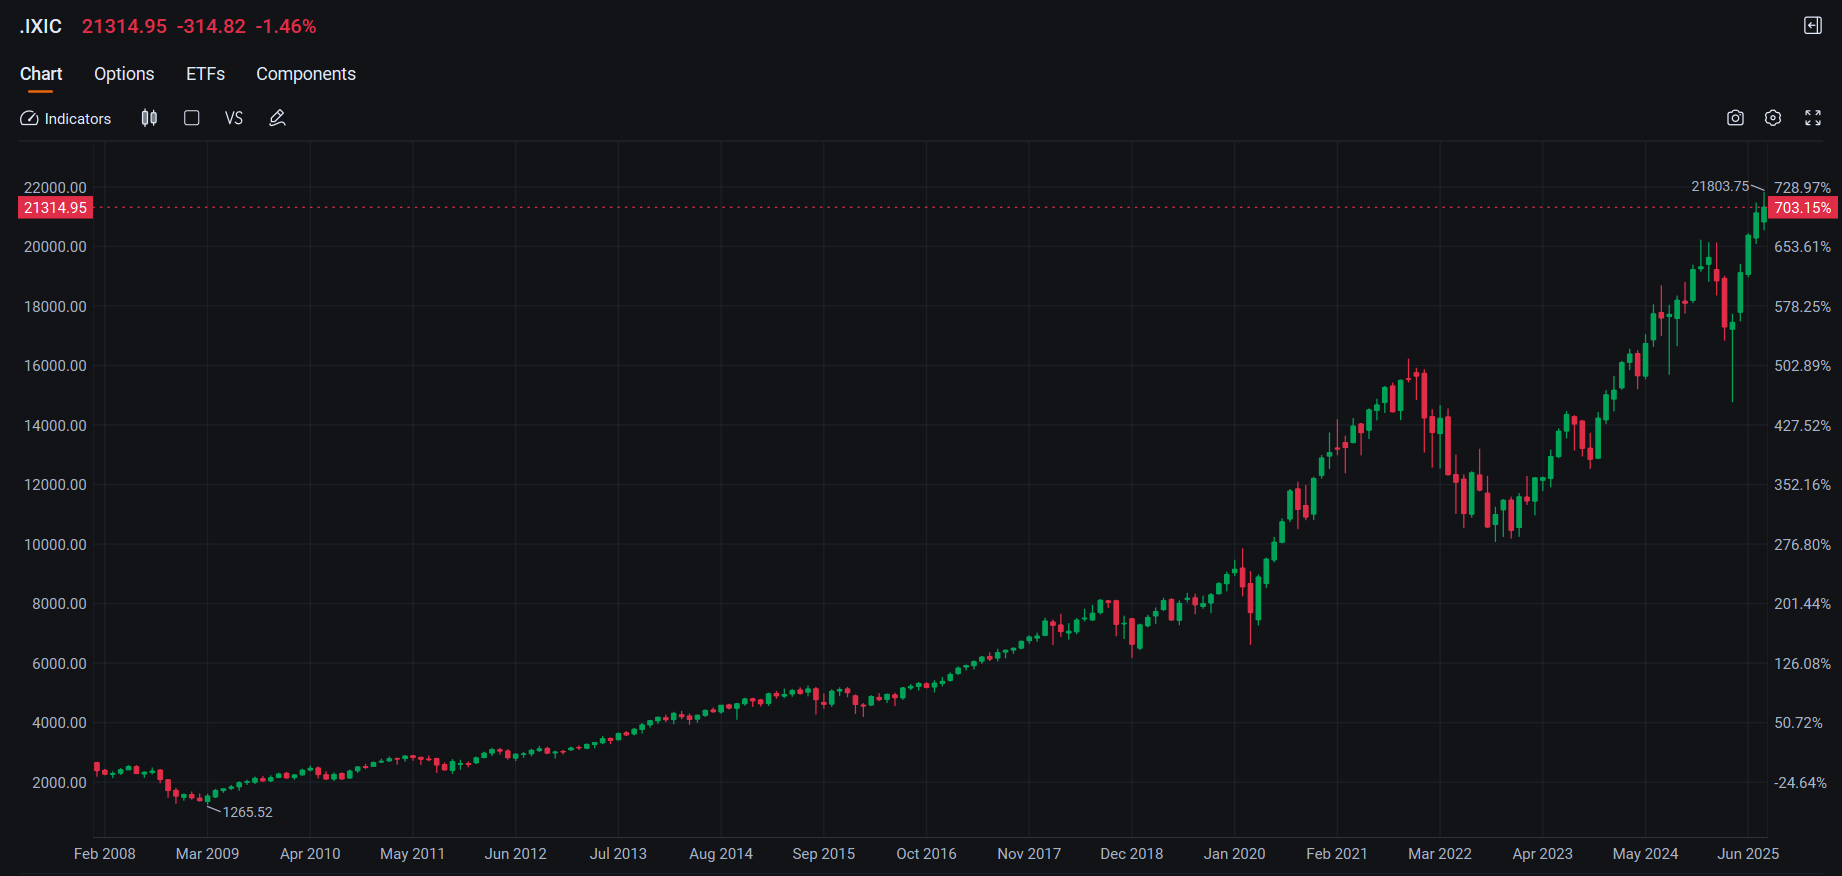Select the pencil drawing tool
The height and width of the screenshot is (876, 1842).
[x=278, y=118]
